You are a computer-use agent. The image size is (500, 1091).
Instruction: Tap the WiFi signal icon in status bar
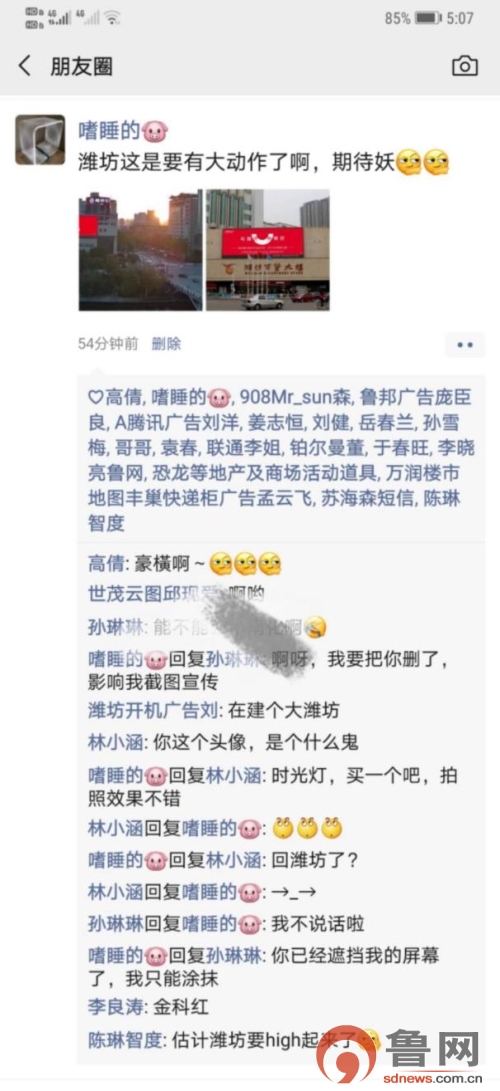tap(112, 17)
